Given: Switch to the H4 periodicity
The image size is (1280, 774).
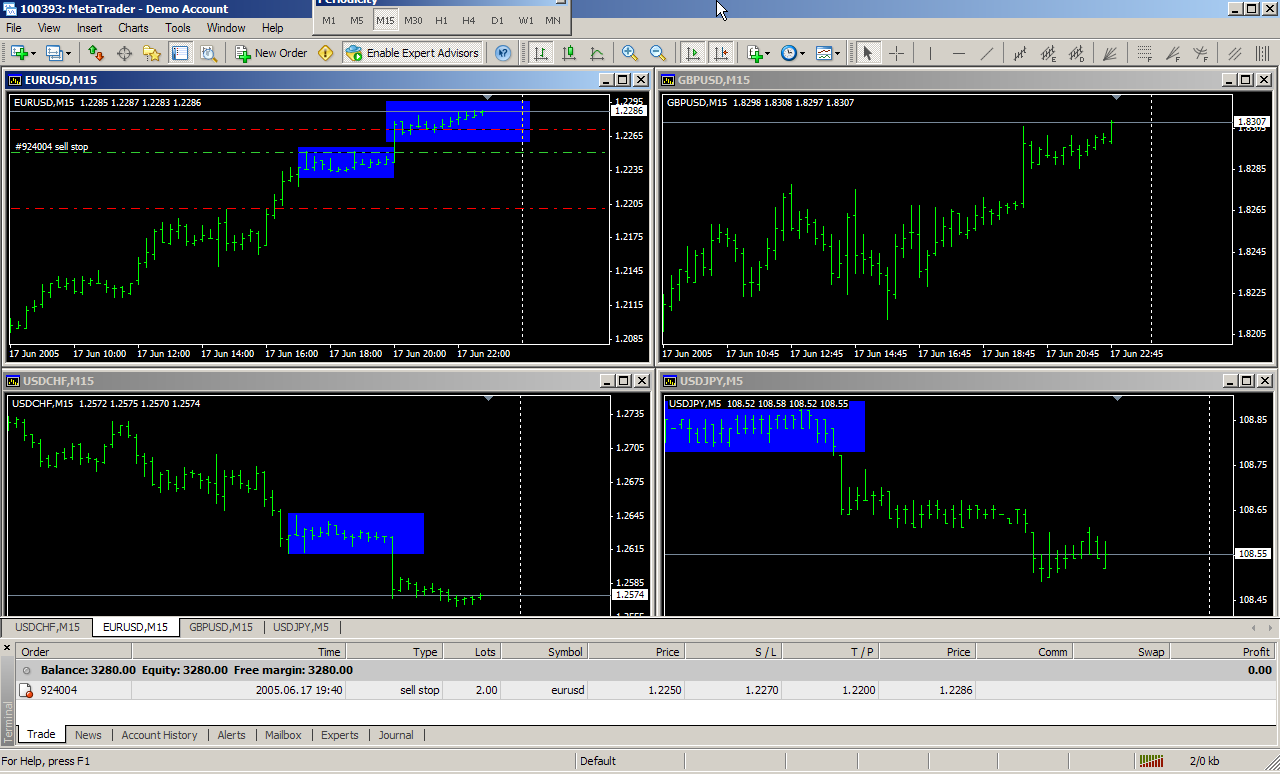Looking at the screenshot, I should 469,20.
